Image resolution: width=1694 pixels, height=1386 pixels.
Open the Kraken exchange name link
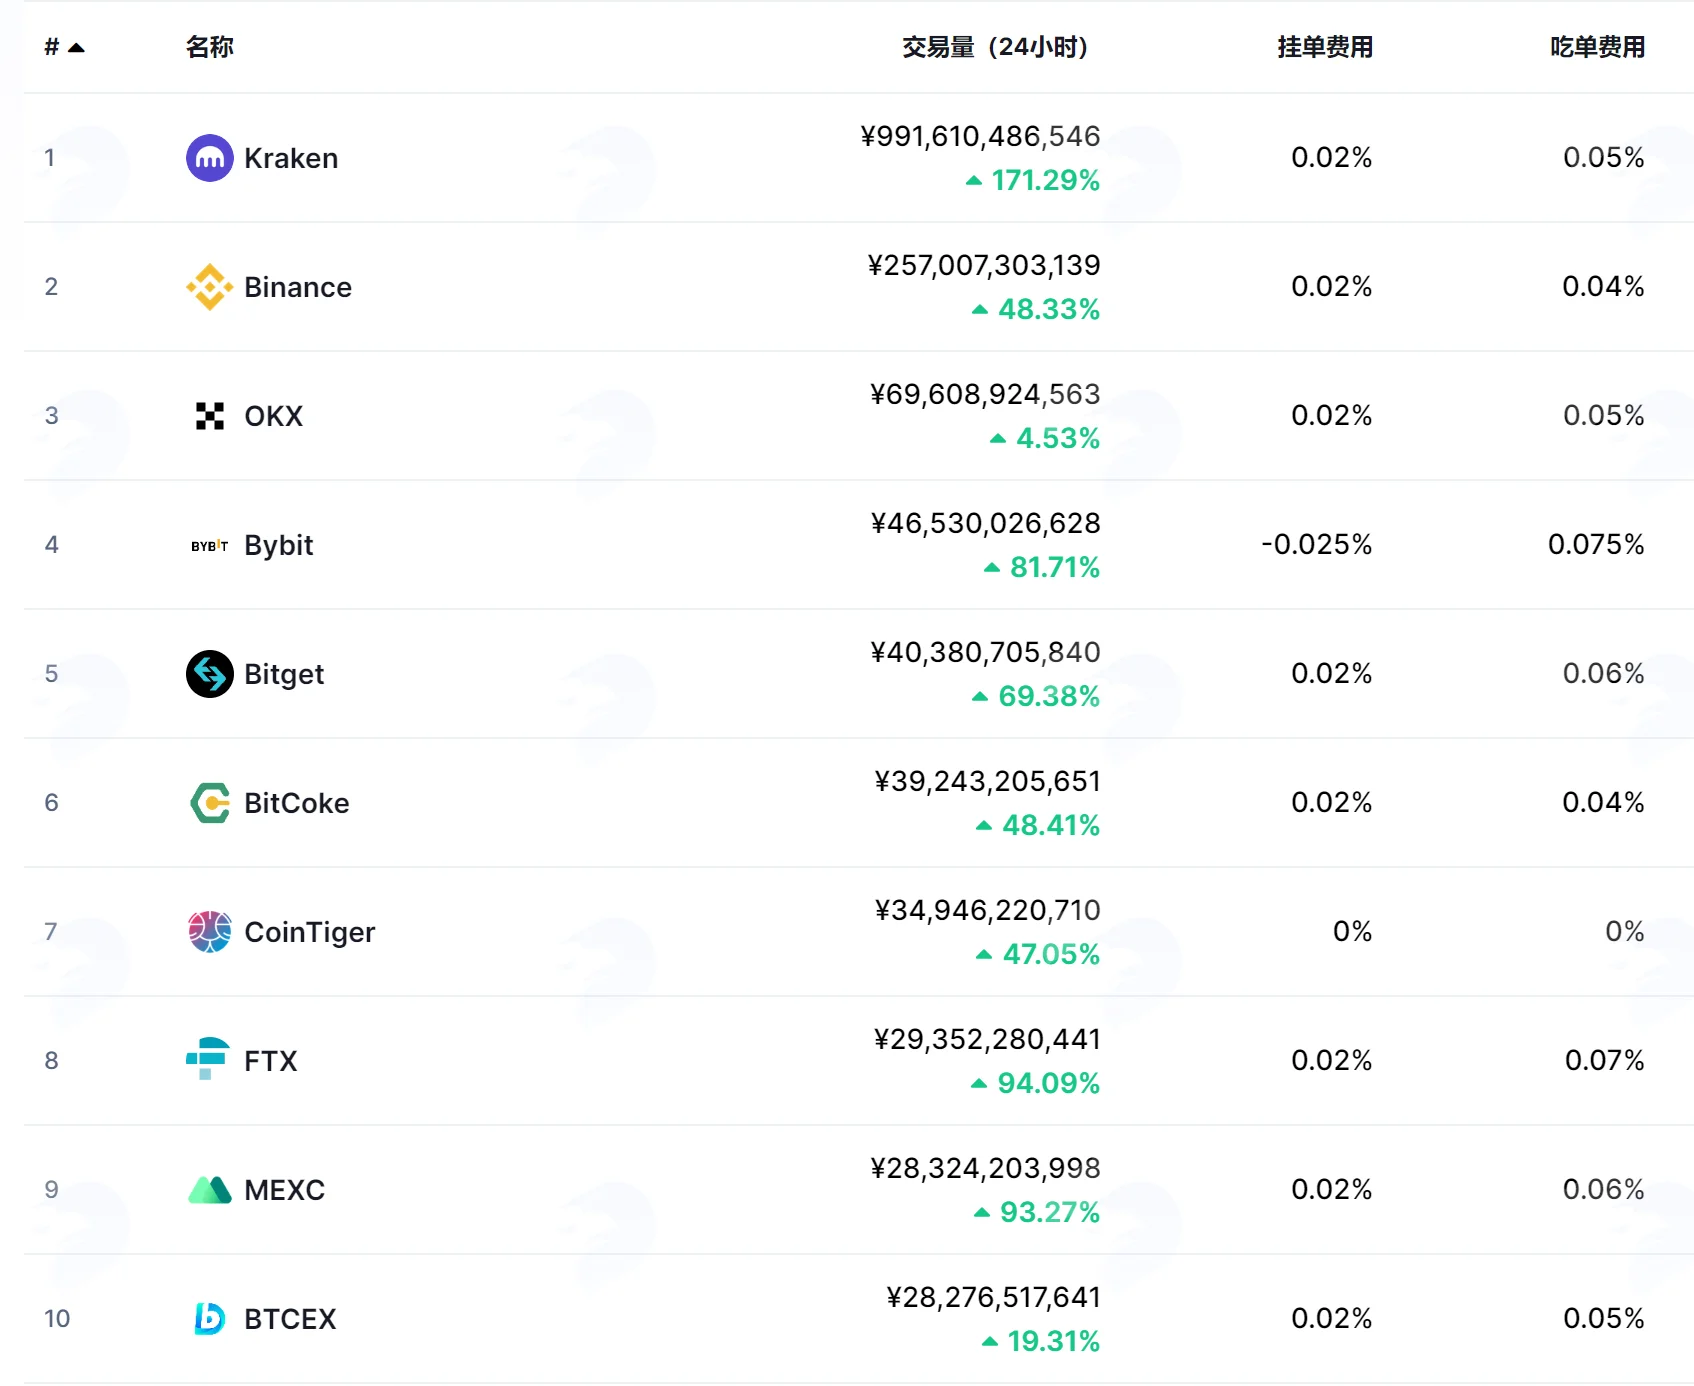point(291,158)
